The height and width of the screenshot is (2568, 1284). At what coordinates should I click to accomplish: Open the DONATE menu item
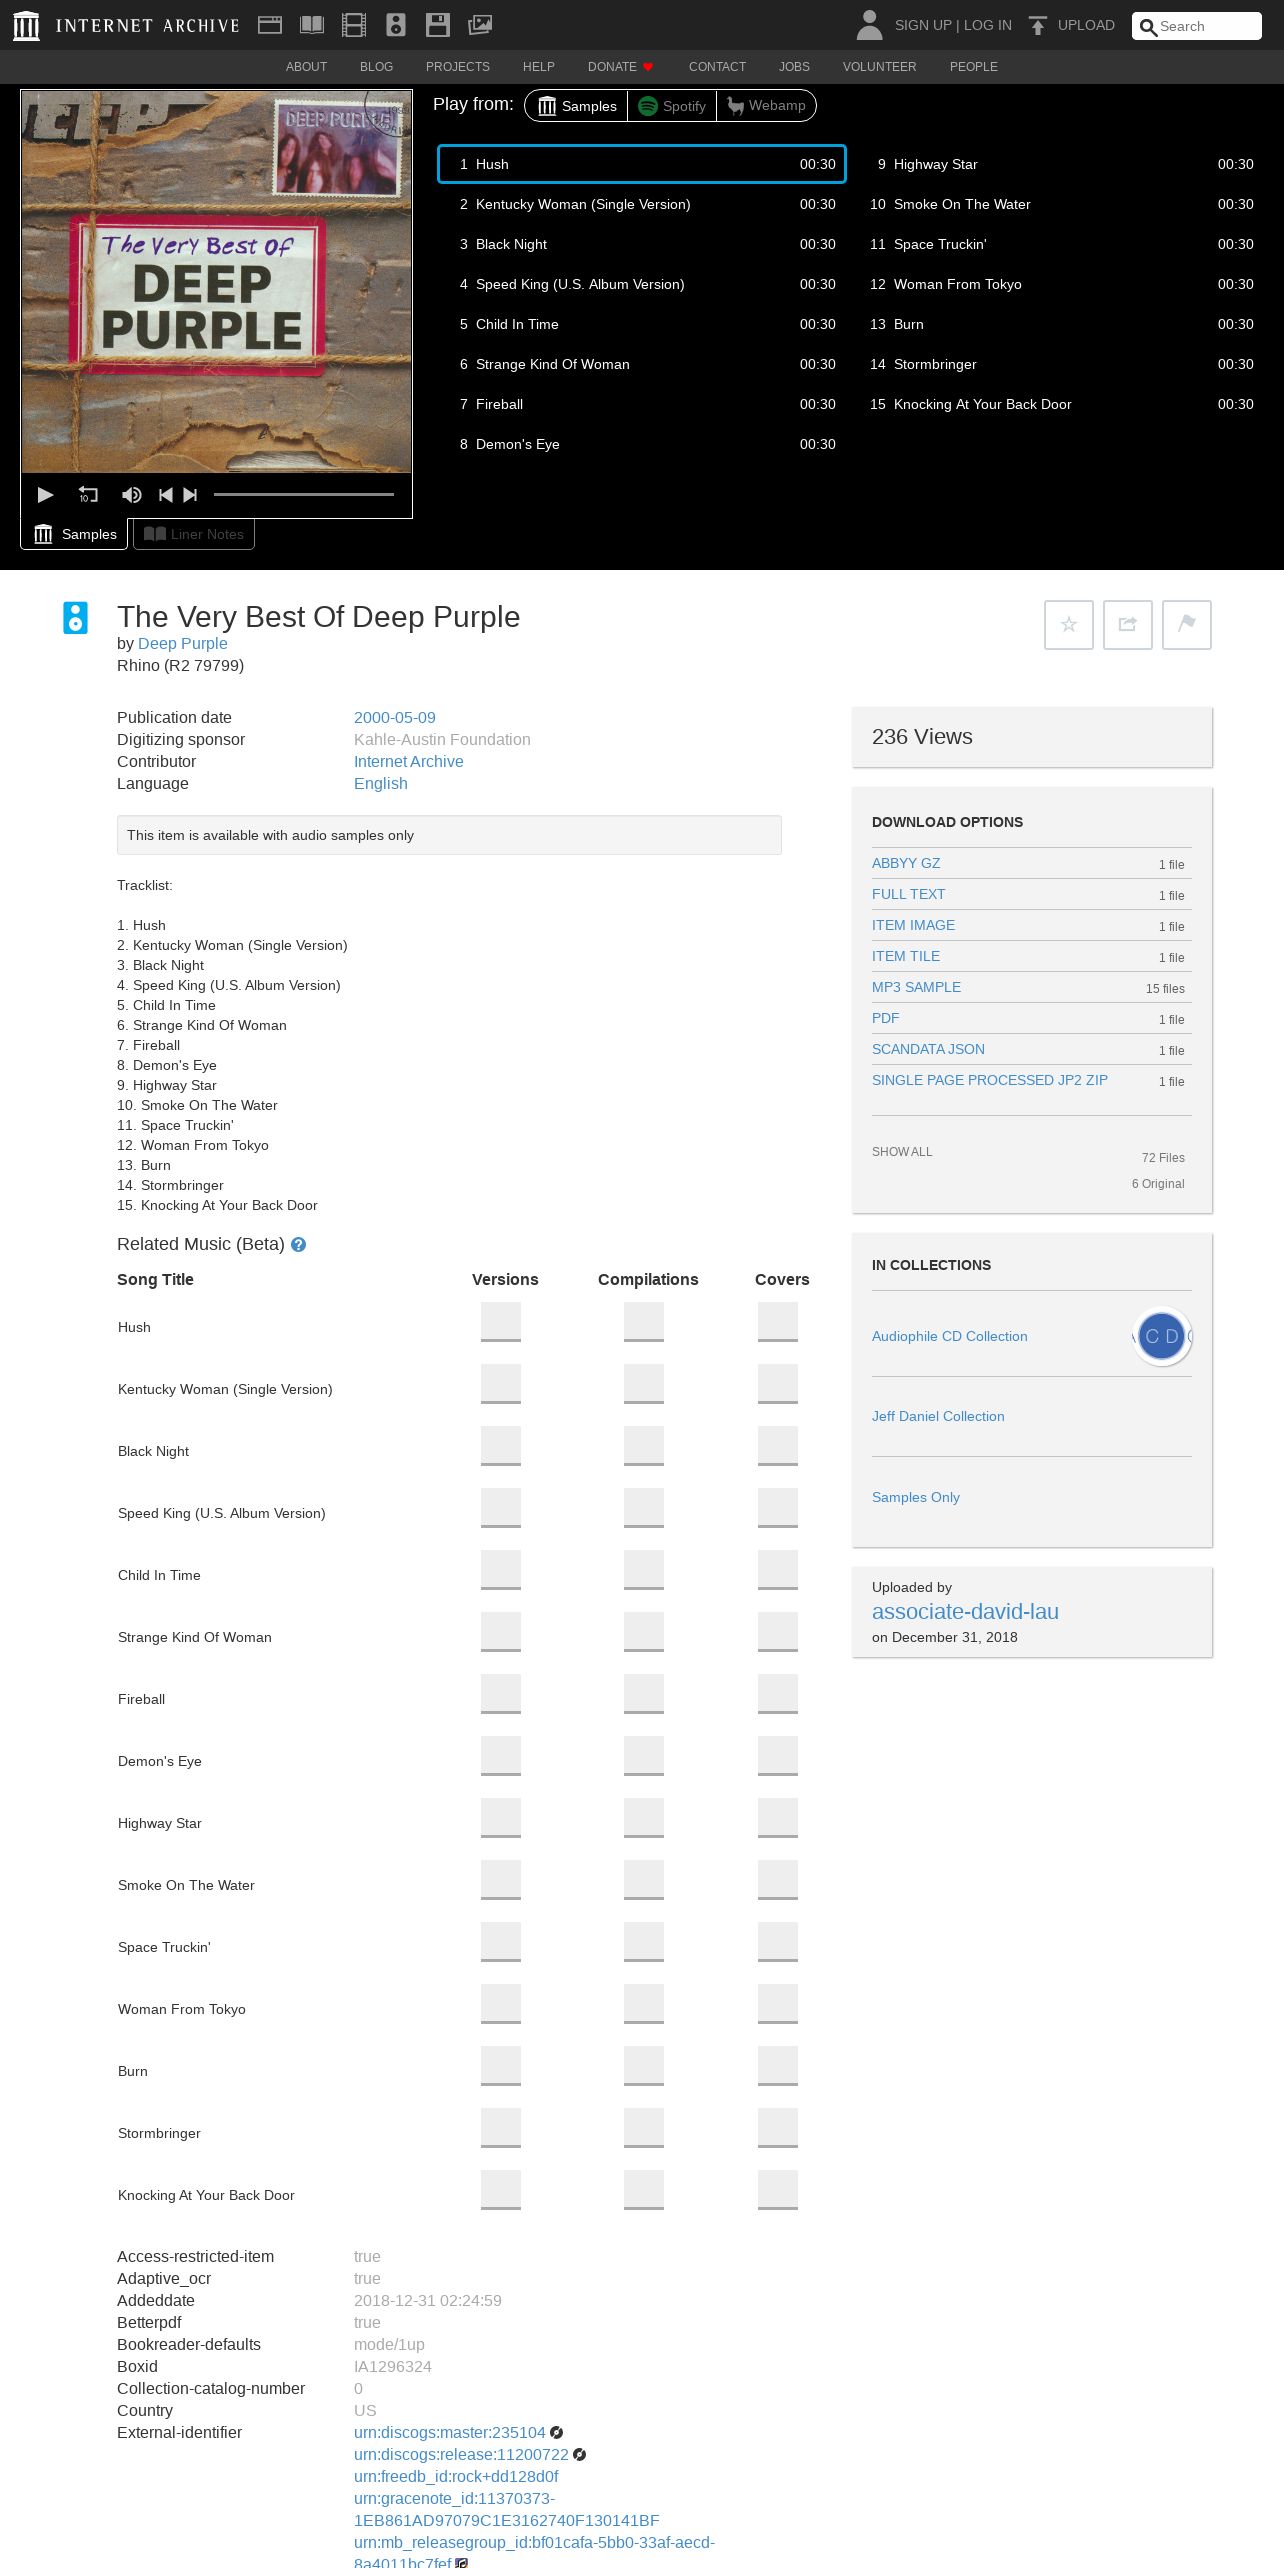[x=620, y=67]
